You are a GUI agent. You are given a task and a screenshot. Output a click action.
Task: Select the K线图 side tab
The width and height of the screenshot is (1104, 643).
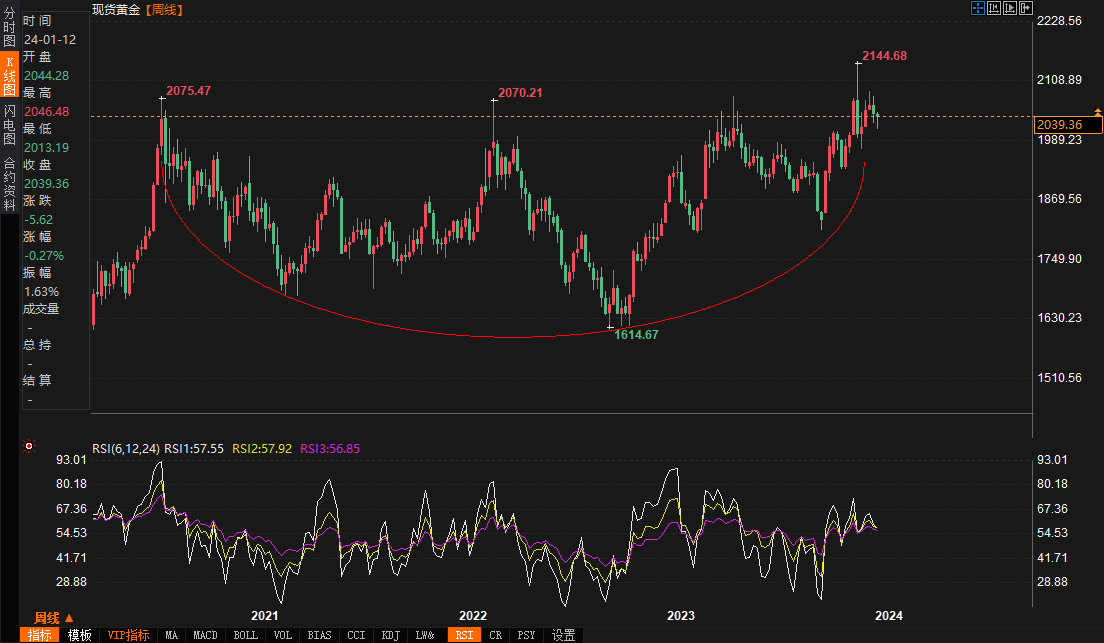coord(9,75)
